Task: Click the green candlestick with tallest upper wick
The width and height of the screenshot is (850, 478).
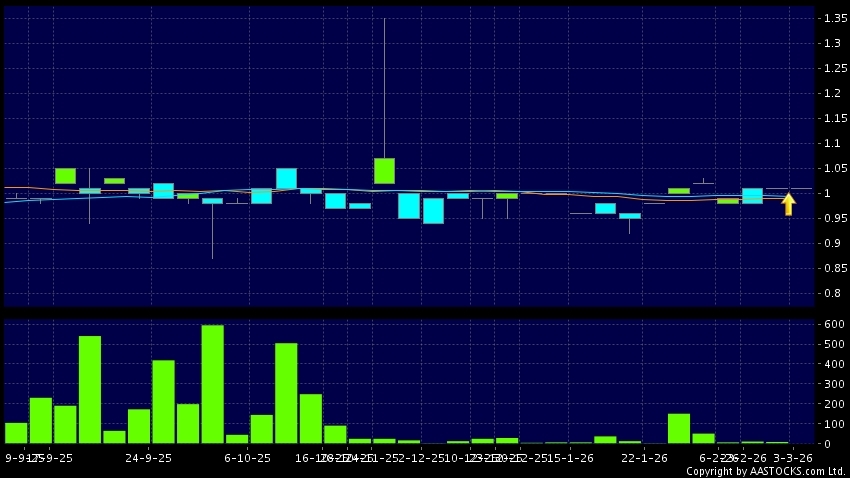Action: click(x=385, y=170)
